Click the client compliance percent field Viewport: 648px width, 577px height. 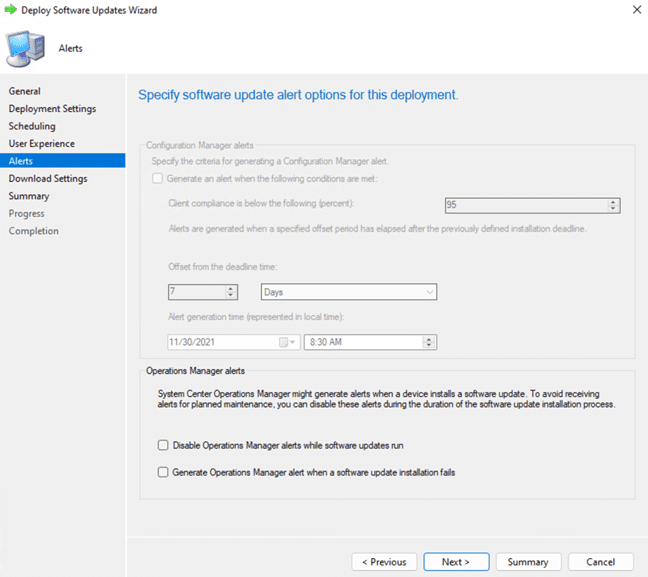point(525,206)
